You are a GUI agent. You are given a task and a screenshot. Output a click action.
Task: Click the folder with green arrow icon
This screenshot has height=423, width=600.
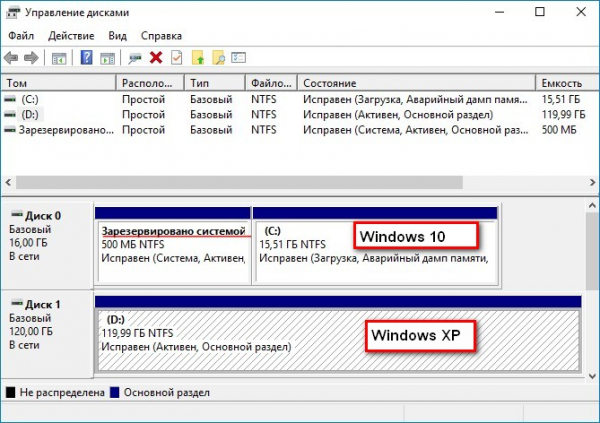[198, 58]
